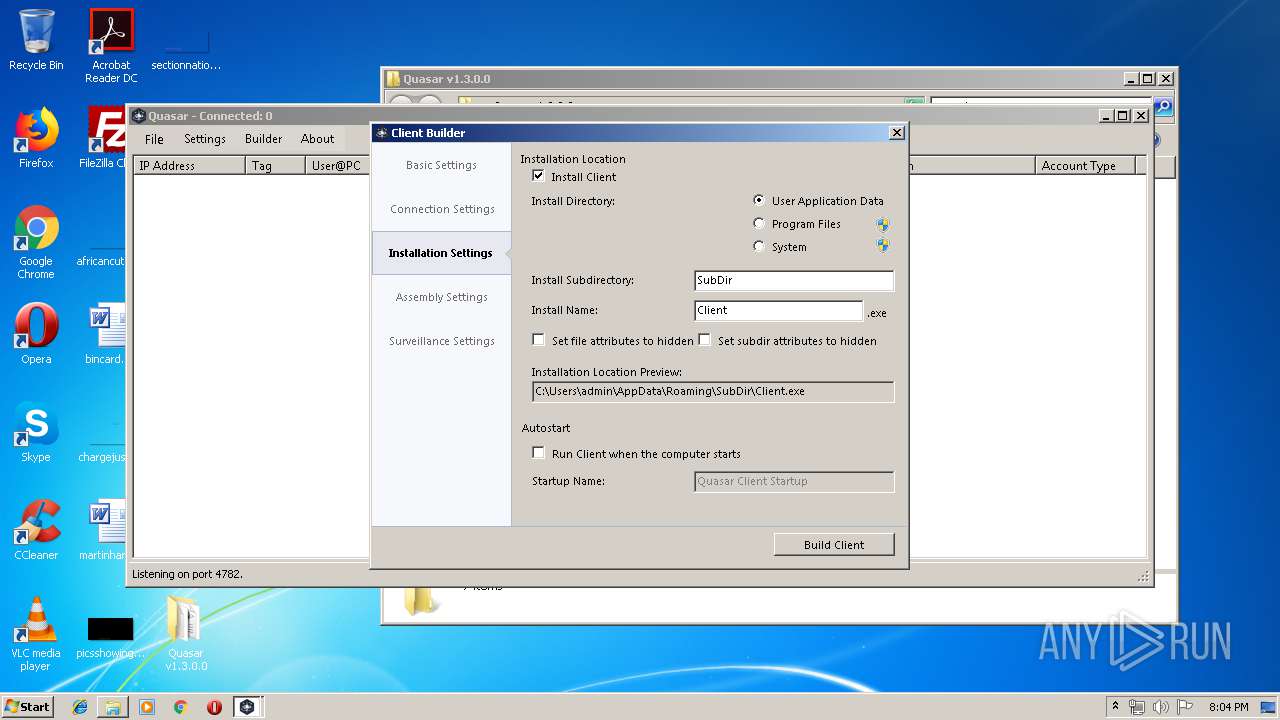The height and width of the screenshot is (720, 1280).
Task: Select Program Files install directory
Action: 759,224
